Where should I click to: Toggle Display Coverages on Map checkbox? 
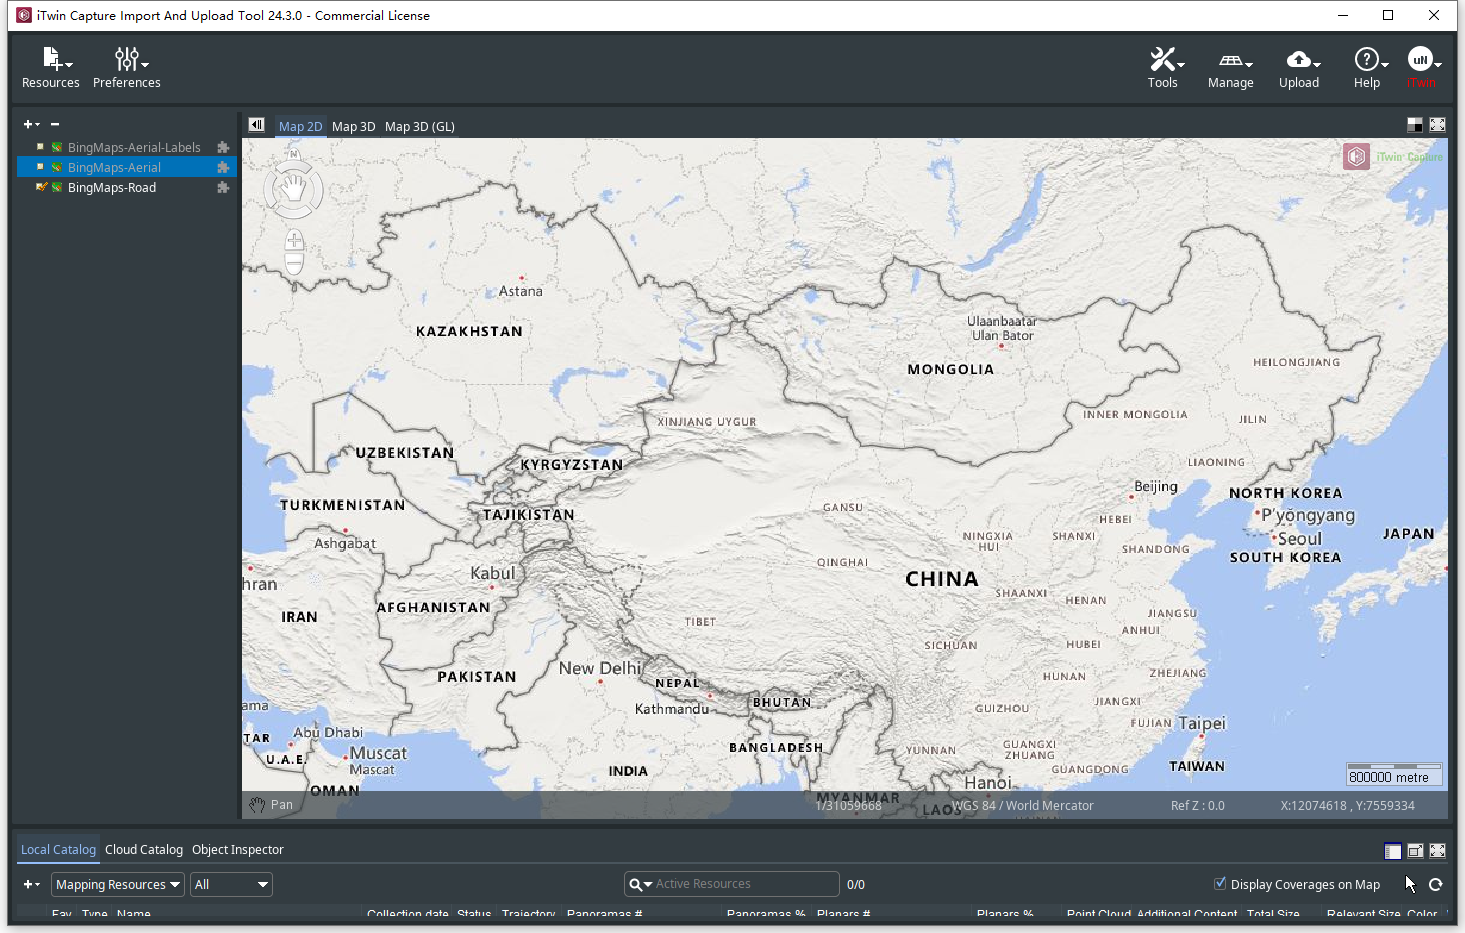point(1220,884)
